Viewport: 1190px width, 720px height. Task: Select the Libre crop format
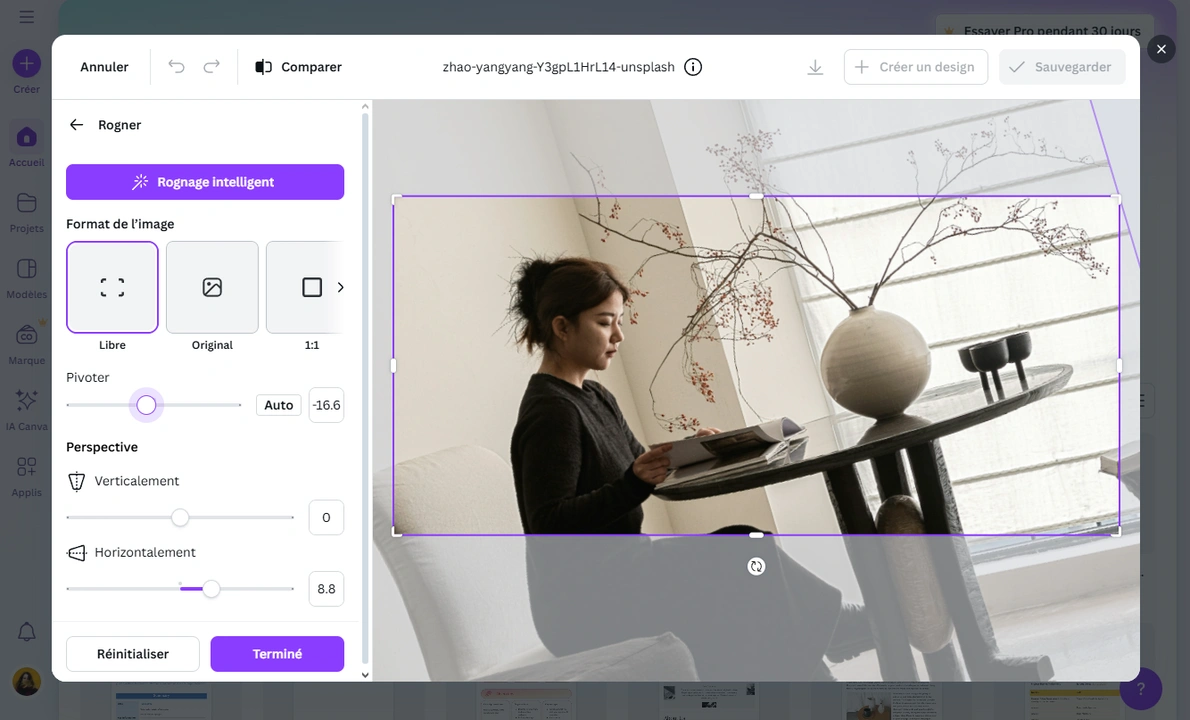[x=112, y=287]
